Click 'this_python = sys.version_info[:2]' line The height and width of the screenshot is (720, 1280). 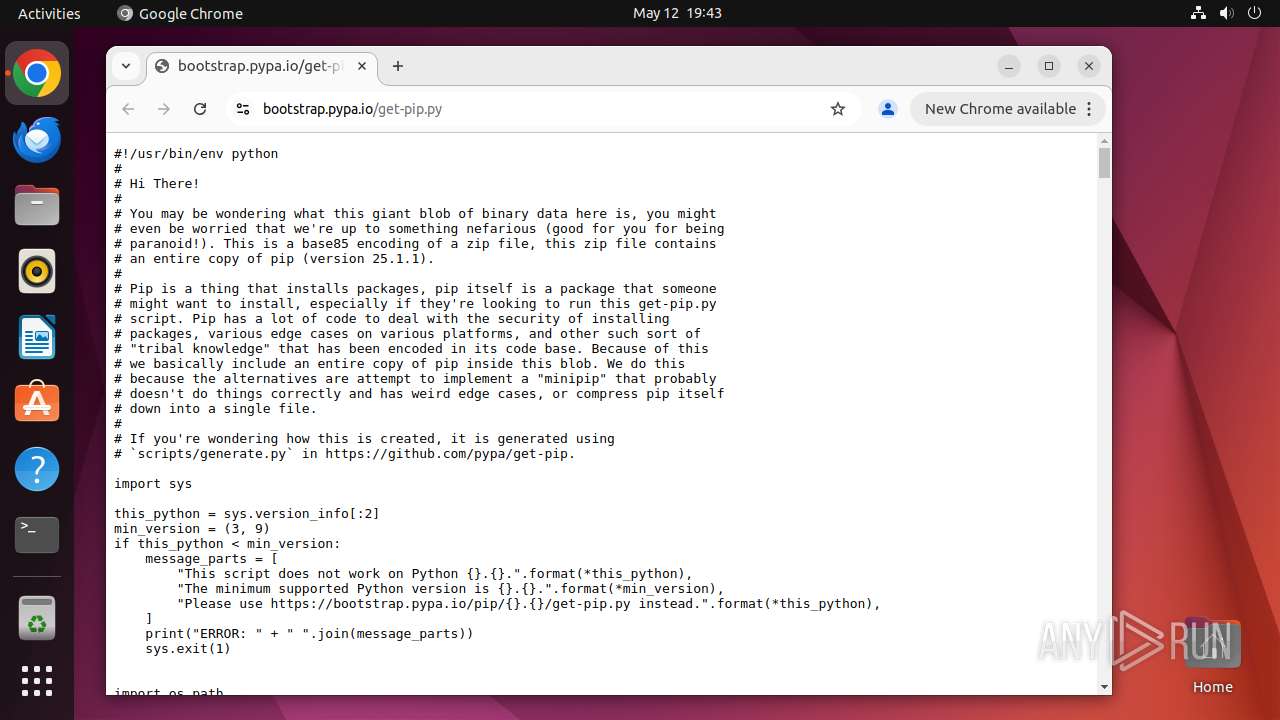point(247,514)
